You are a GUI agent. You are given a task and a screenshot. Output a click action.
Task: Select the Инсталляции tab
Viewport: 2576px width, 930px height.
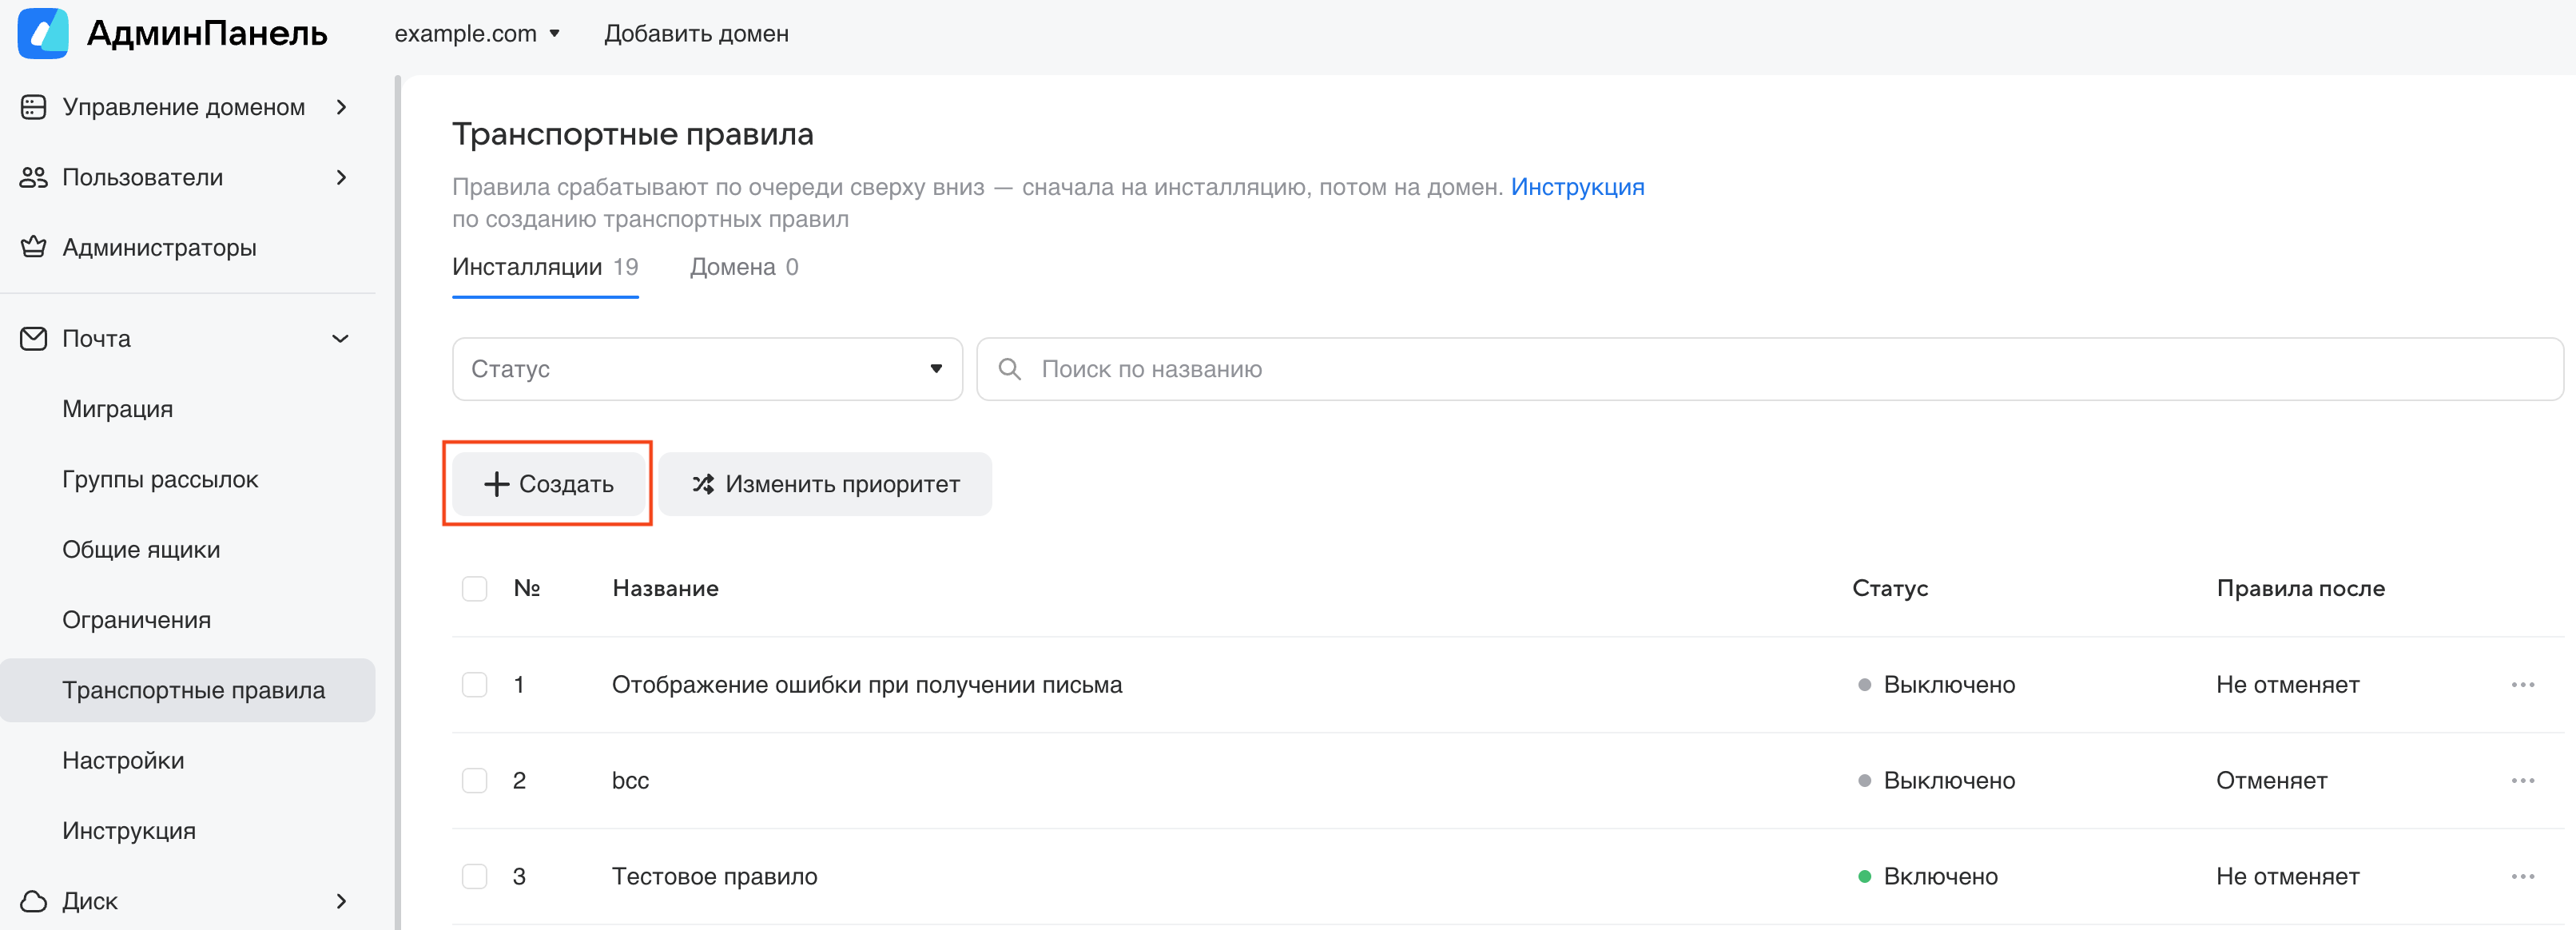click(x=545, y=267)
